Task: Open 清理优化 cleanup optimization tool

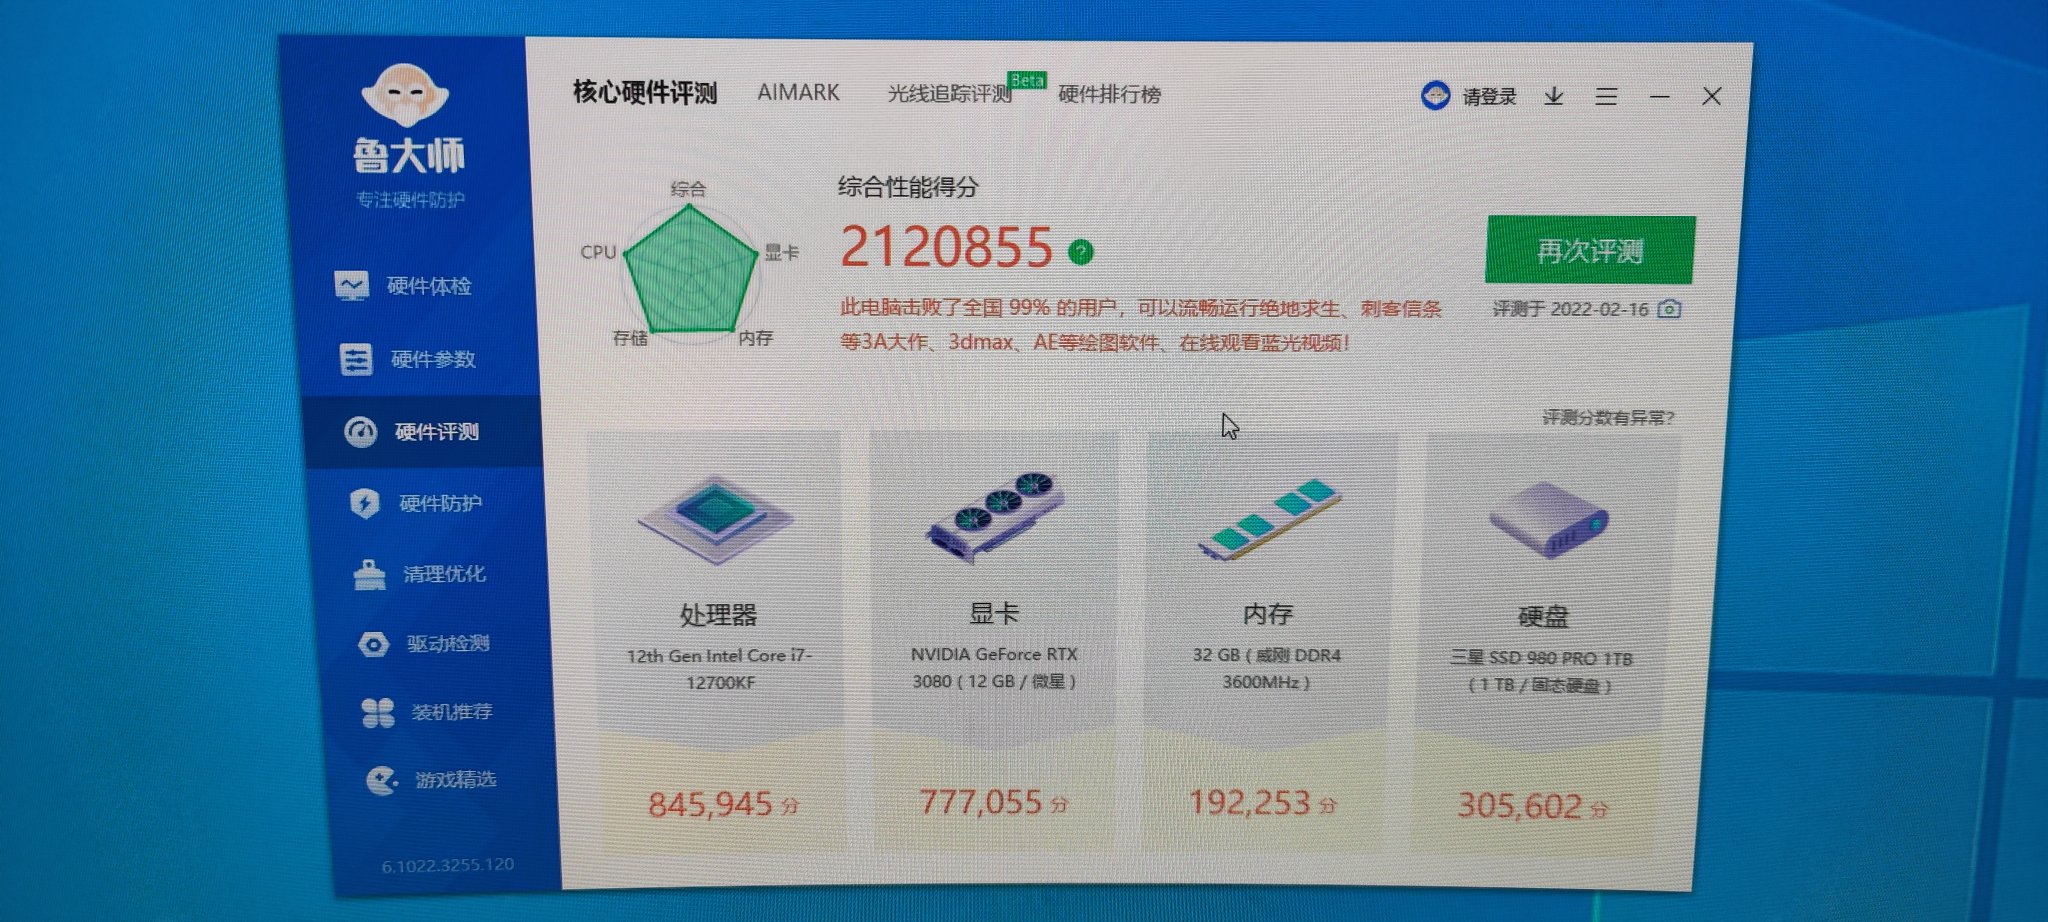Action: tap(420, 574)
